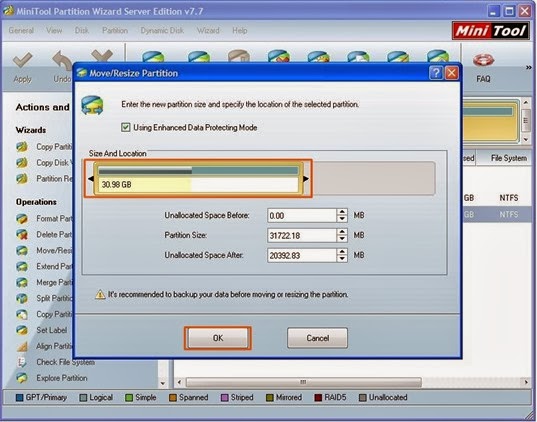Screen dimensions: 537x422
Task: Click the Copy Partition wizard icon
Action: tap(22, 147)
